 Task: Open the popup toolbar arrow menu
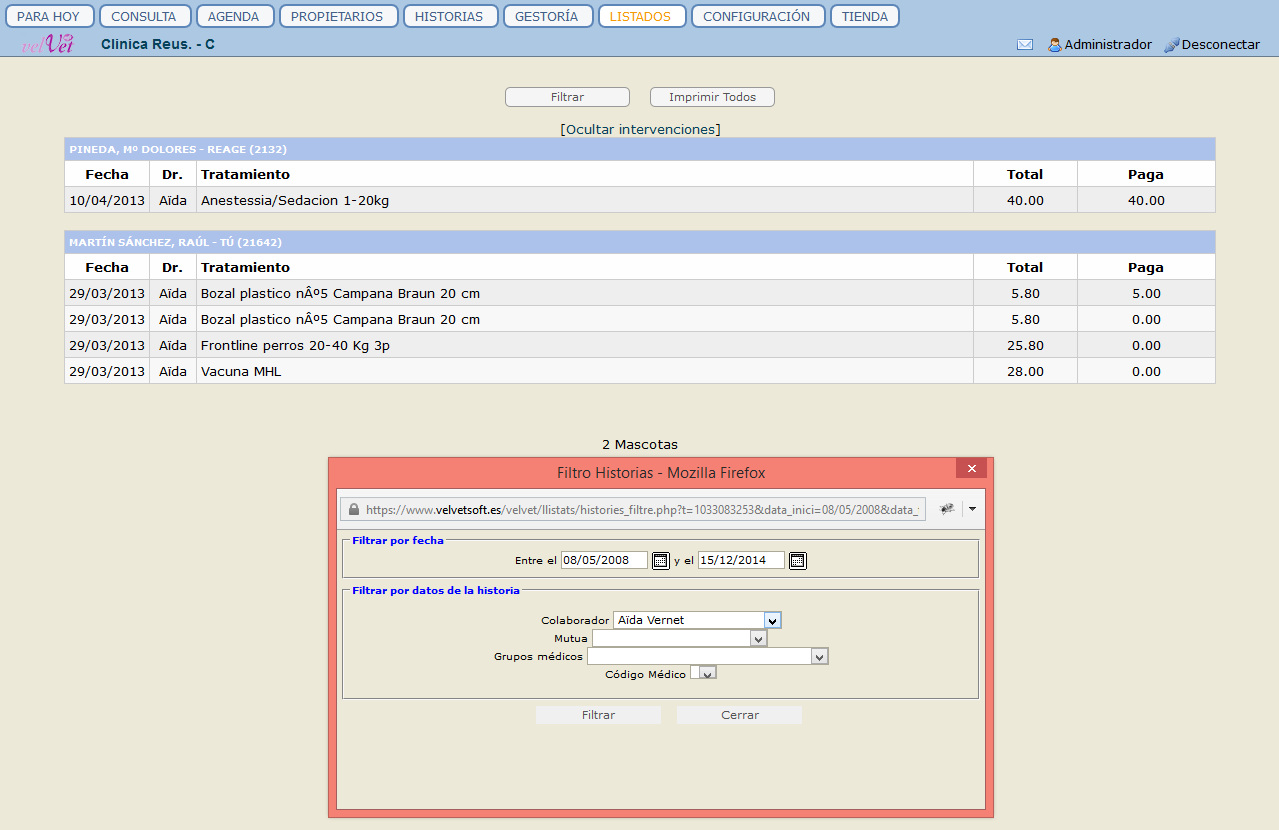(972, 509)
